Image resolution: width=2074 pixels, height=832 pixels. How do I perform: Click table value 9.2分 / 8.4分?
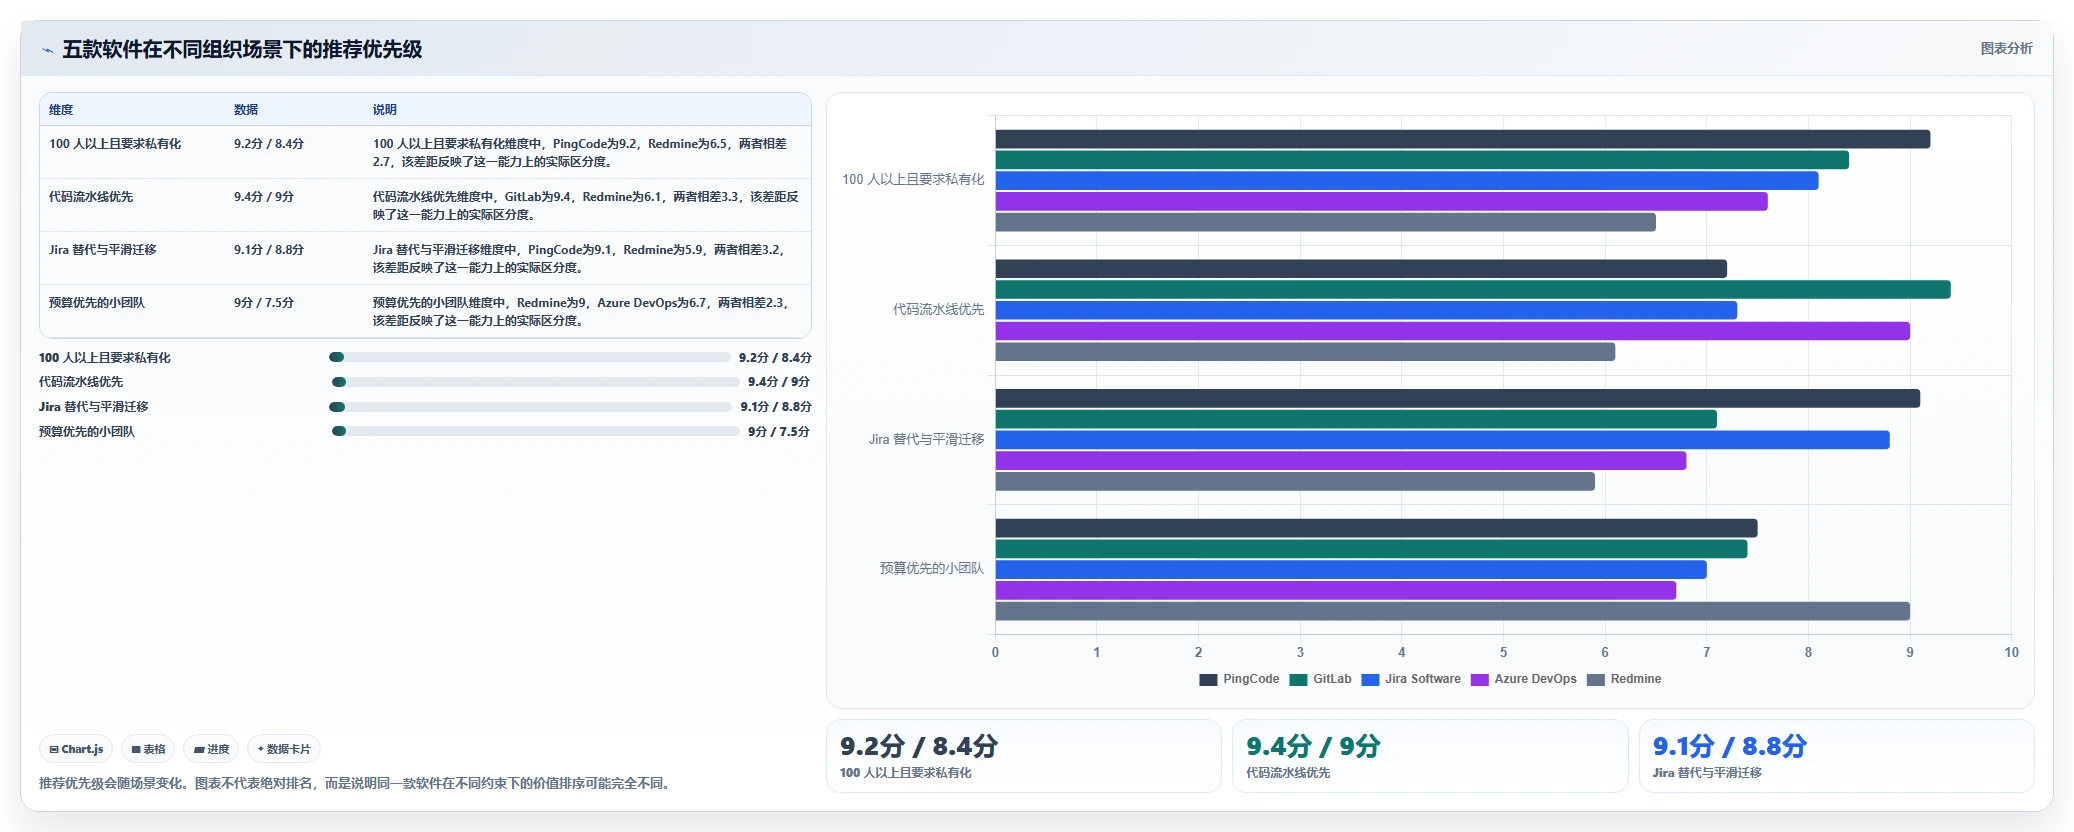[269, 144]
